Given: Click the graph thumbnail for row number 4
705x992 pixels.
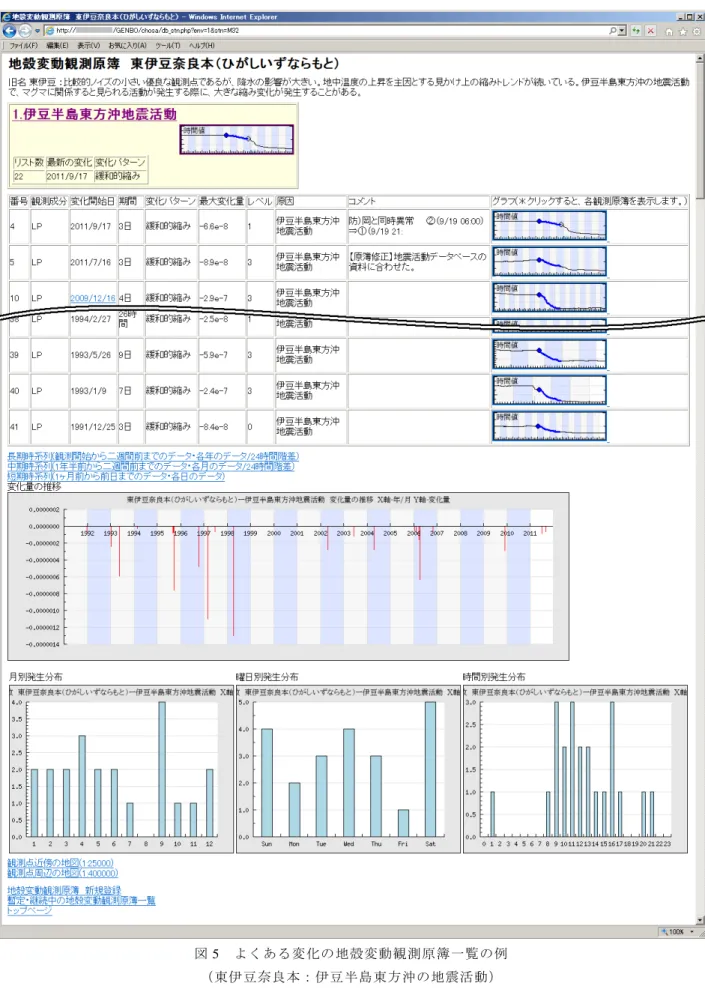Looking at the screenshot, I should pyautogui.click(x=549, y=226).
